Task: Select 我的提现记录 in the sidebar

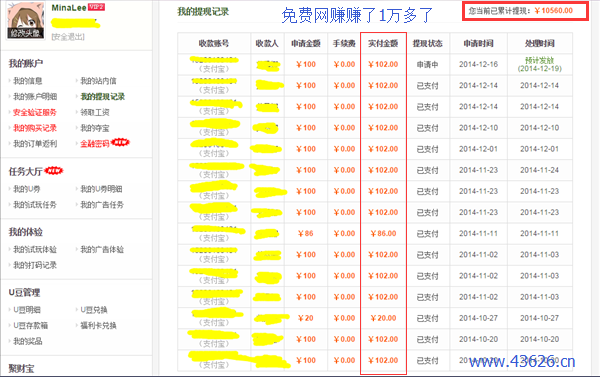Action: [103, 96]
